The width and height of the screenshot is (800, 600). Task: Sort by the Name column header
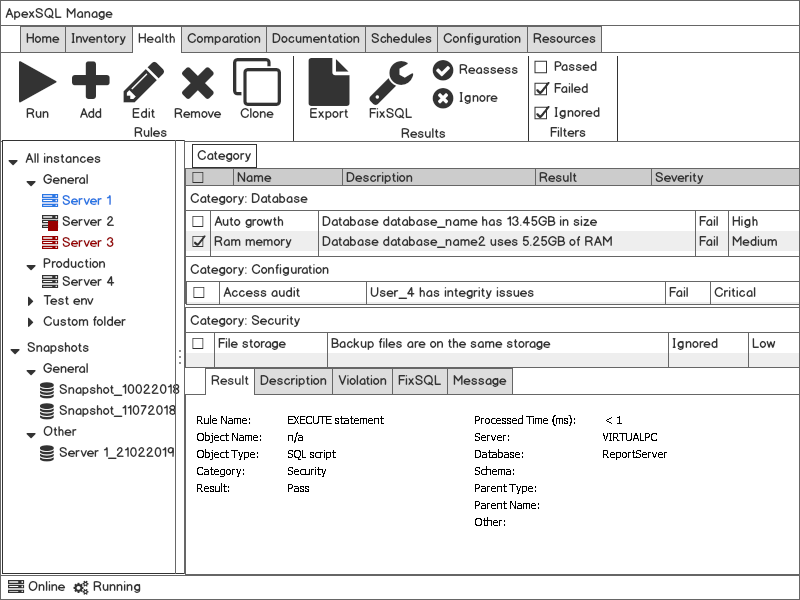point(288,178)
